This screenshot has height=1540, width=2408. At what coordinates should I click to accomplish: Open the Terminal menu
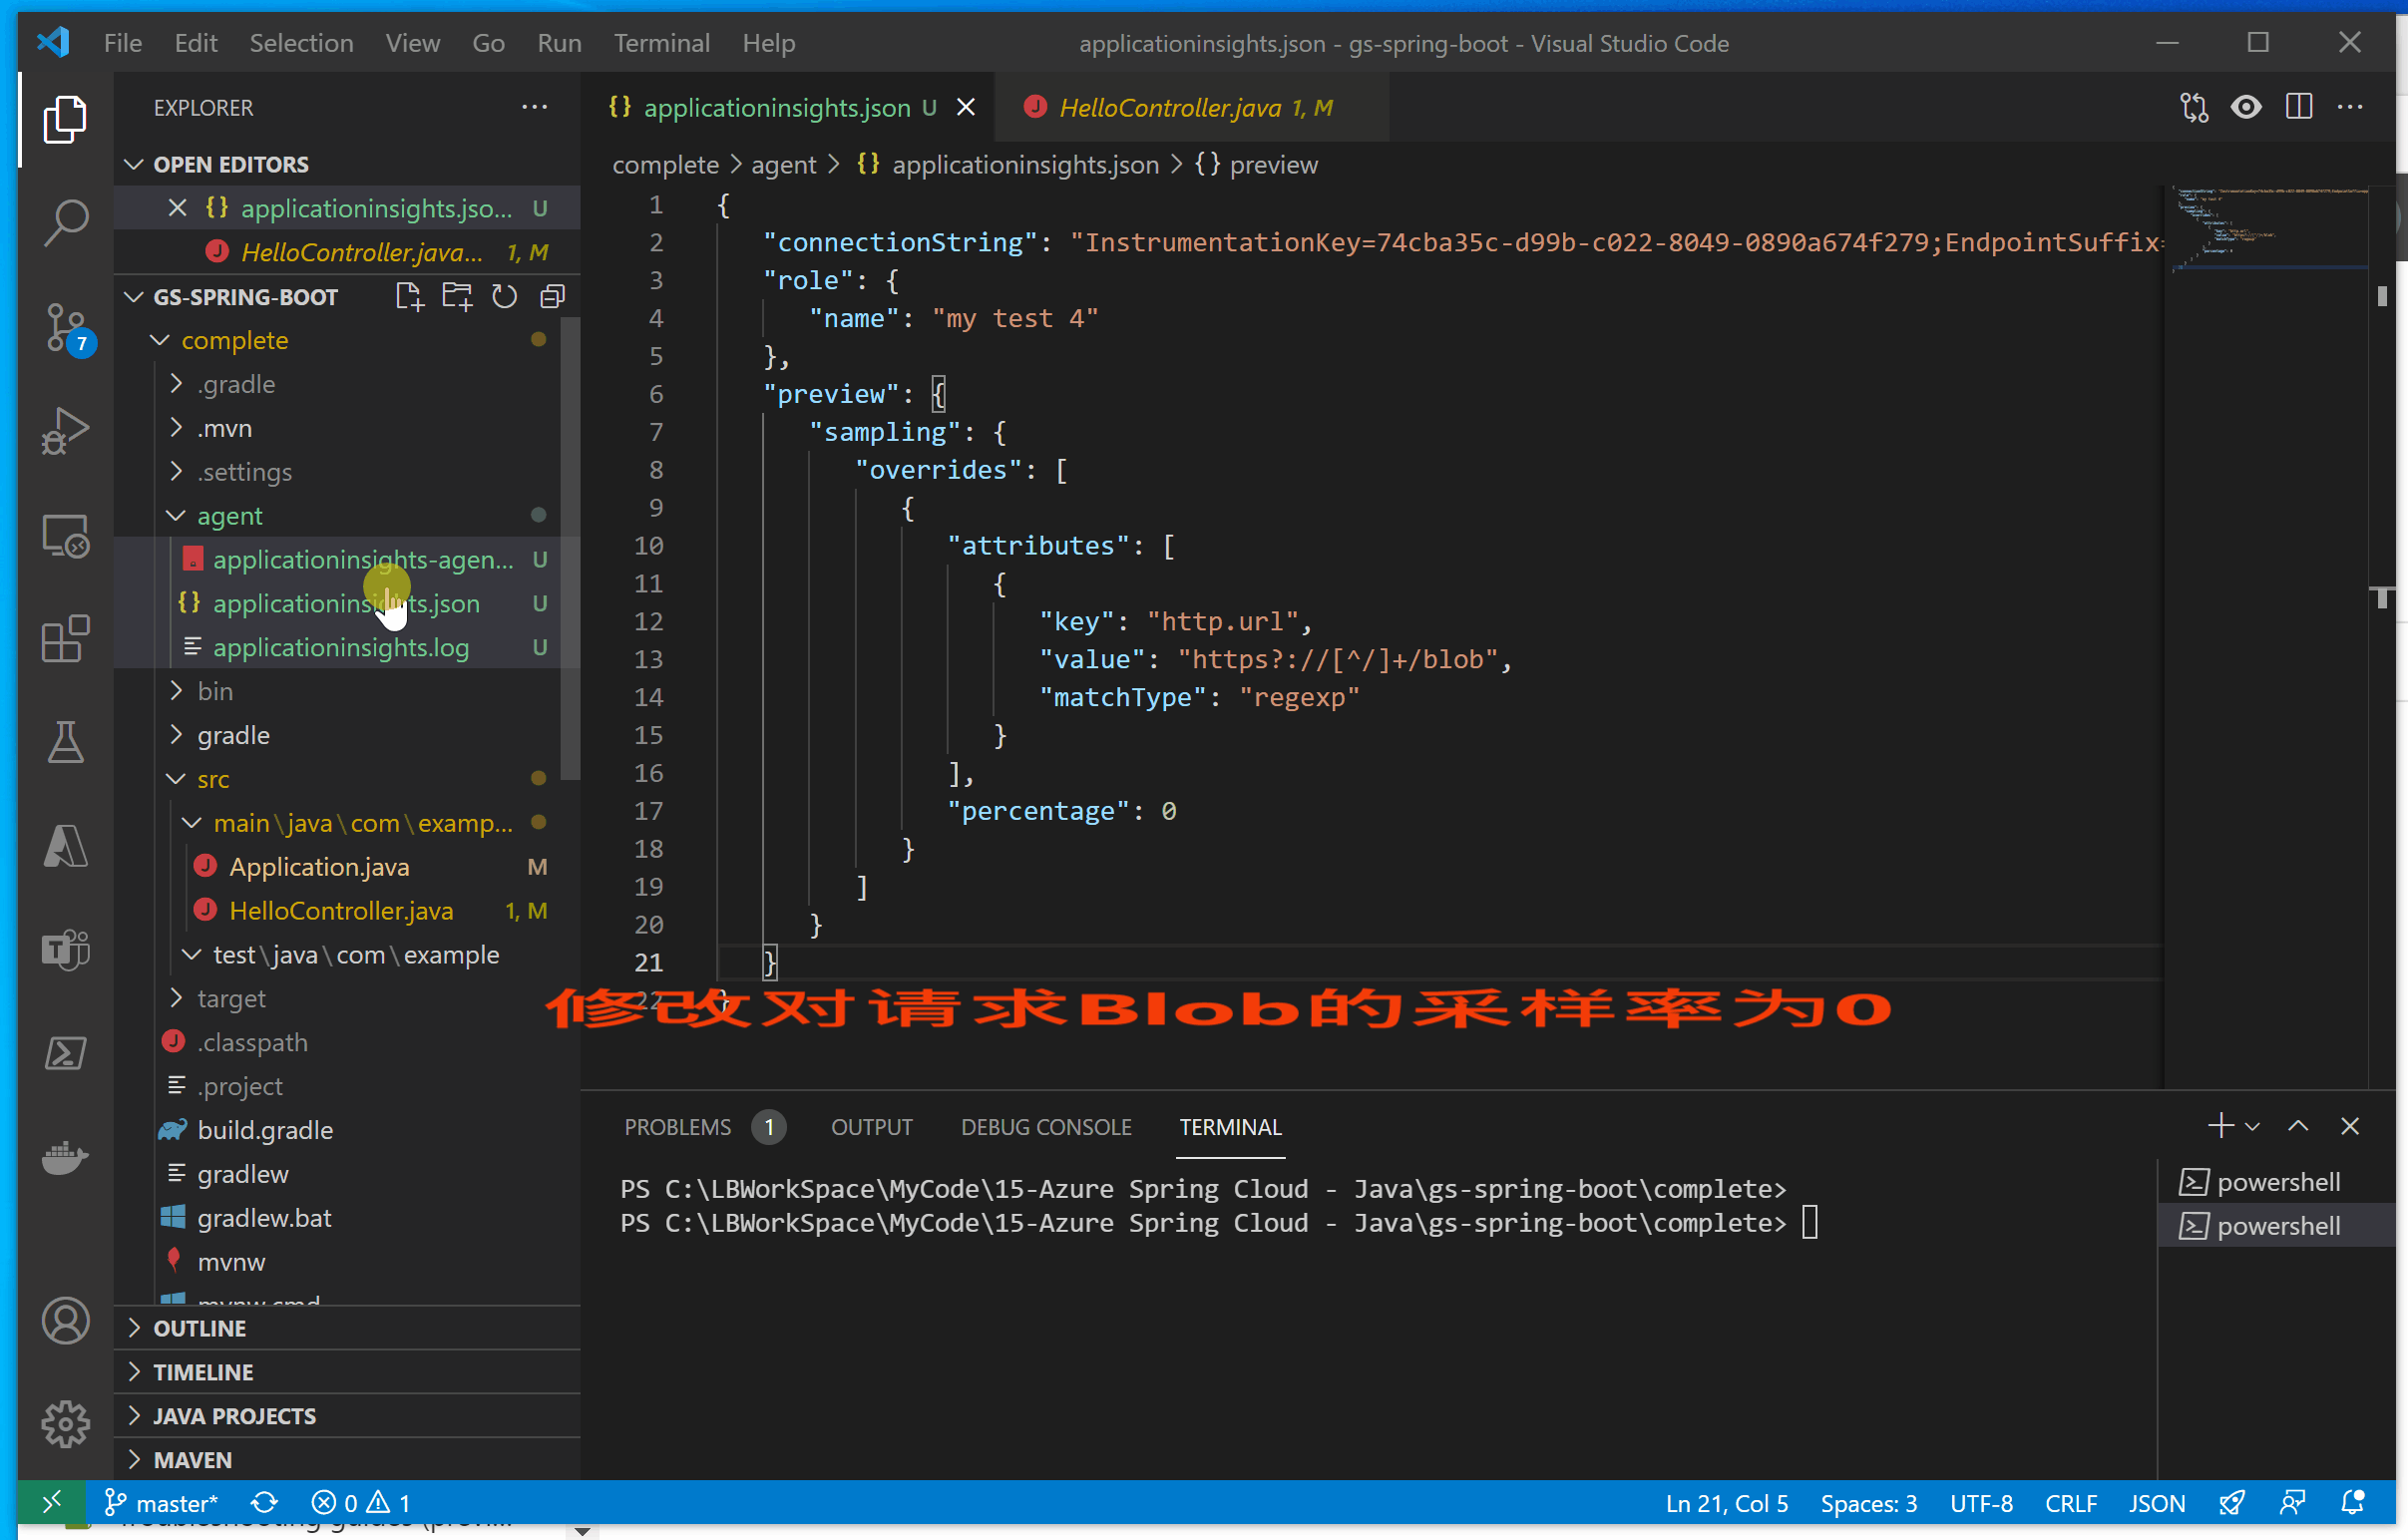tap(661, 43)
